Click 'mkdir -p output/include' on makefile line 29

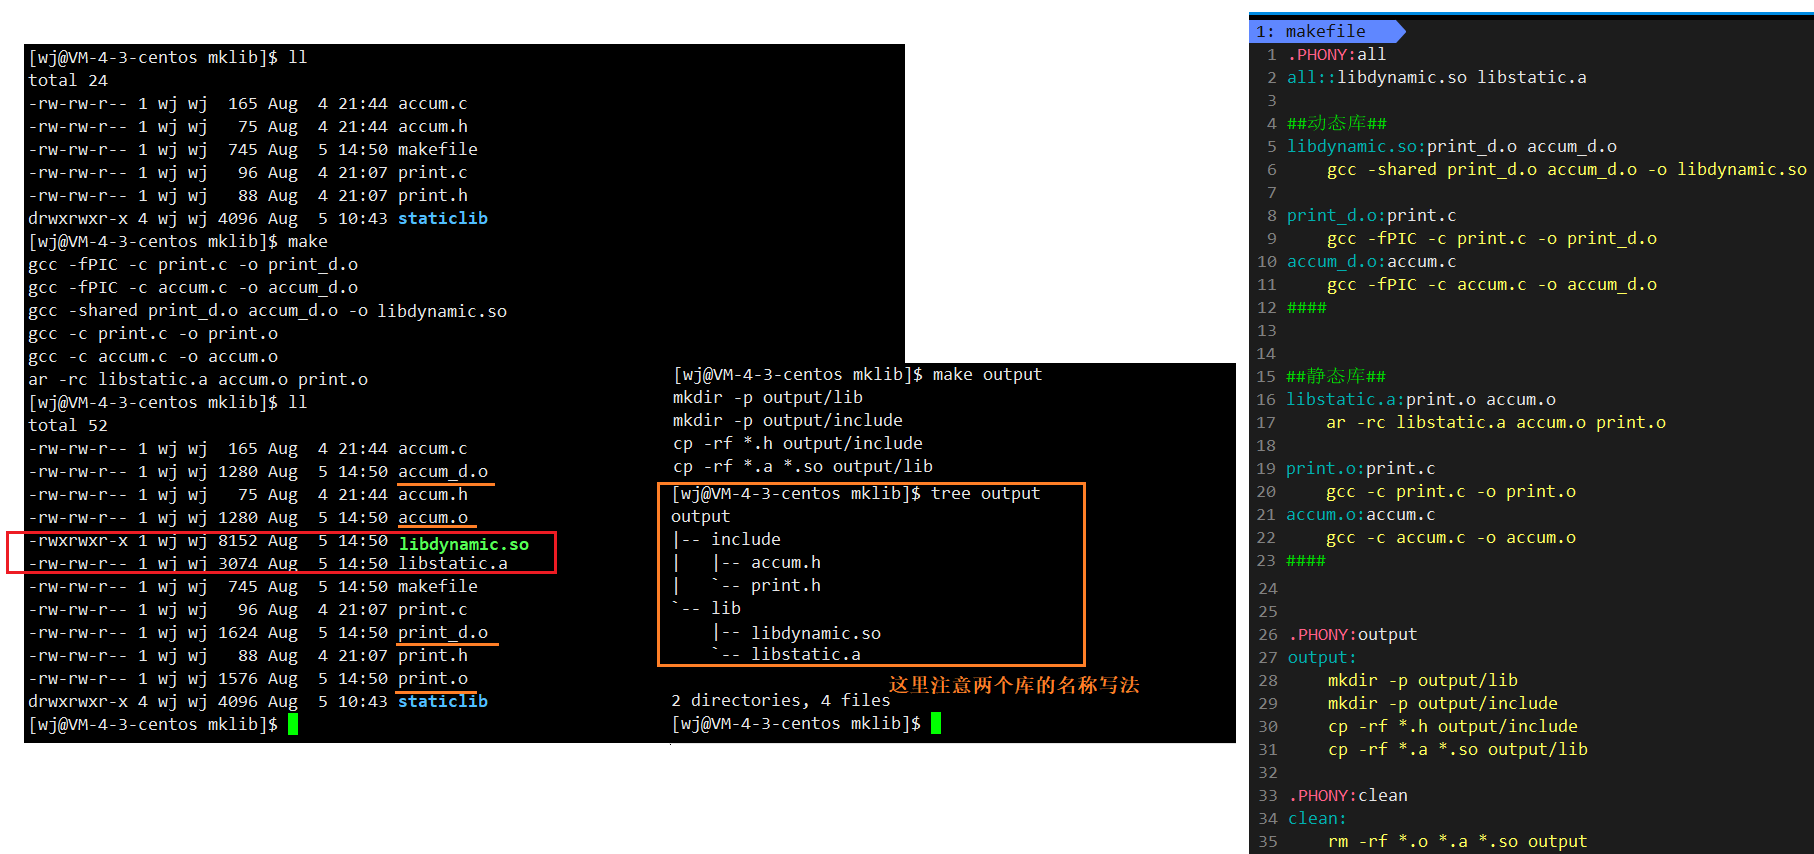pos(1442,703)
